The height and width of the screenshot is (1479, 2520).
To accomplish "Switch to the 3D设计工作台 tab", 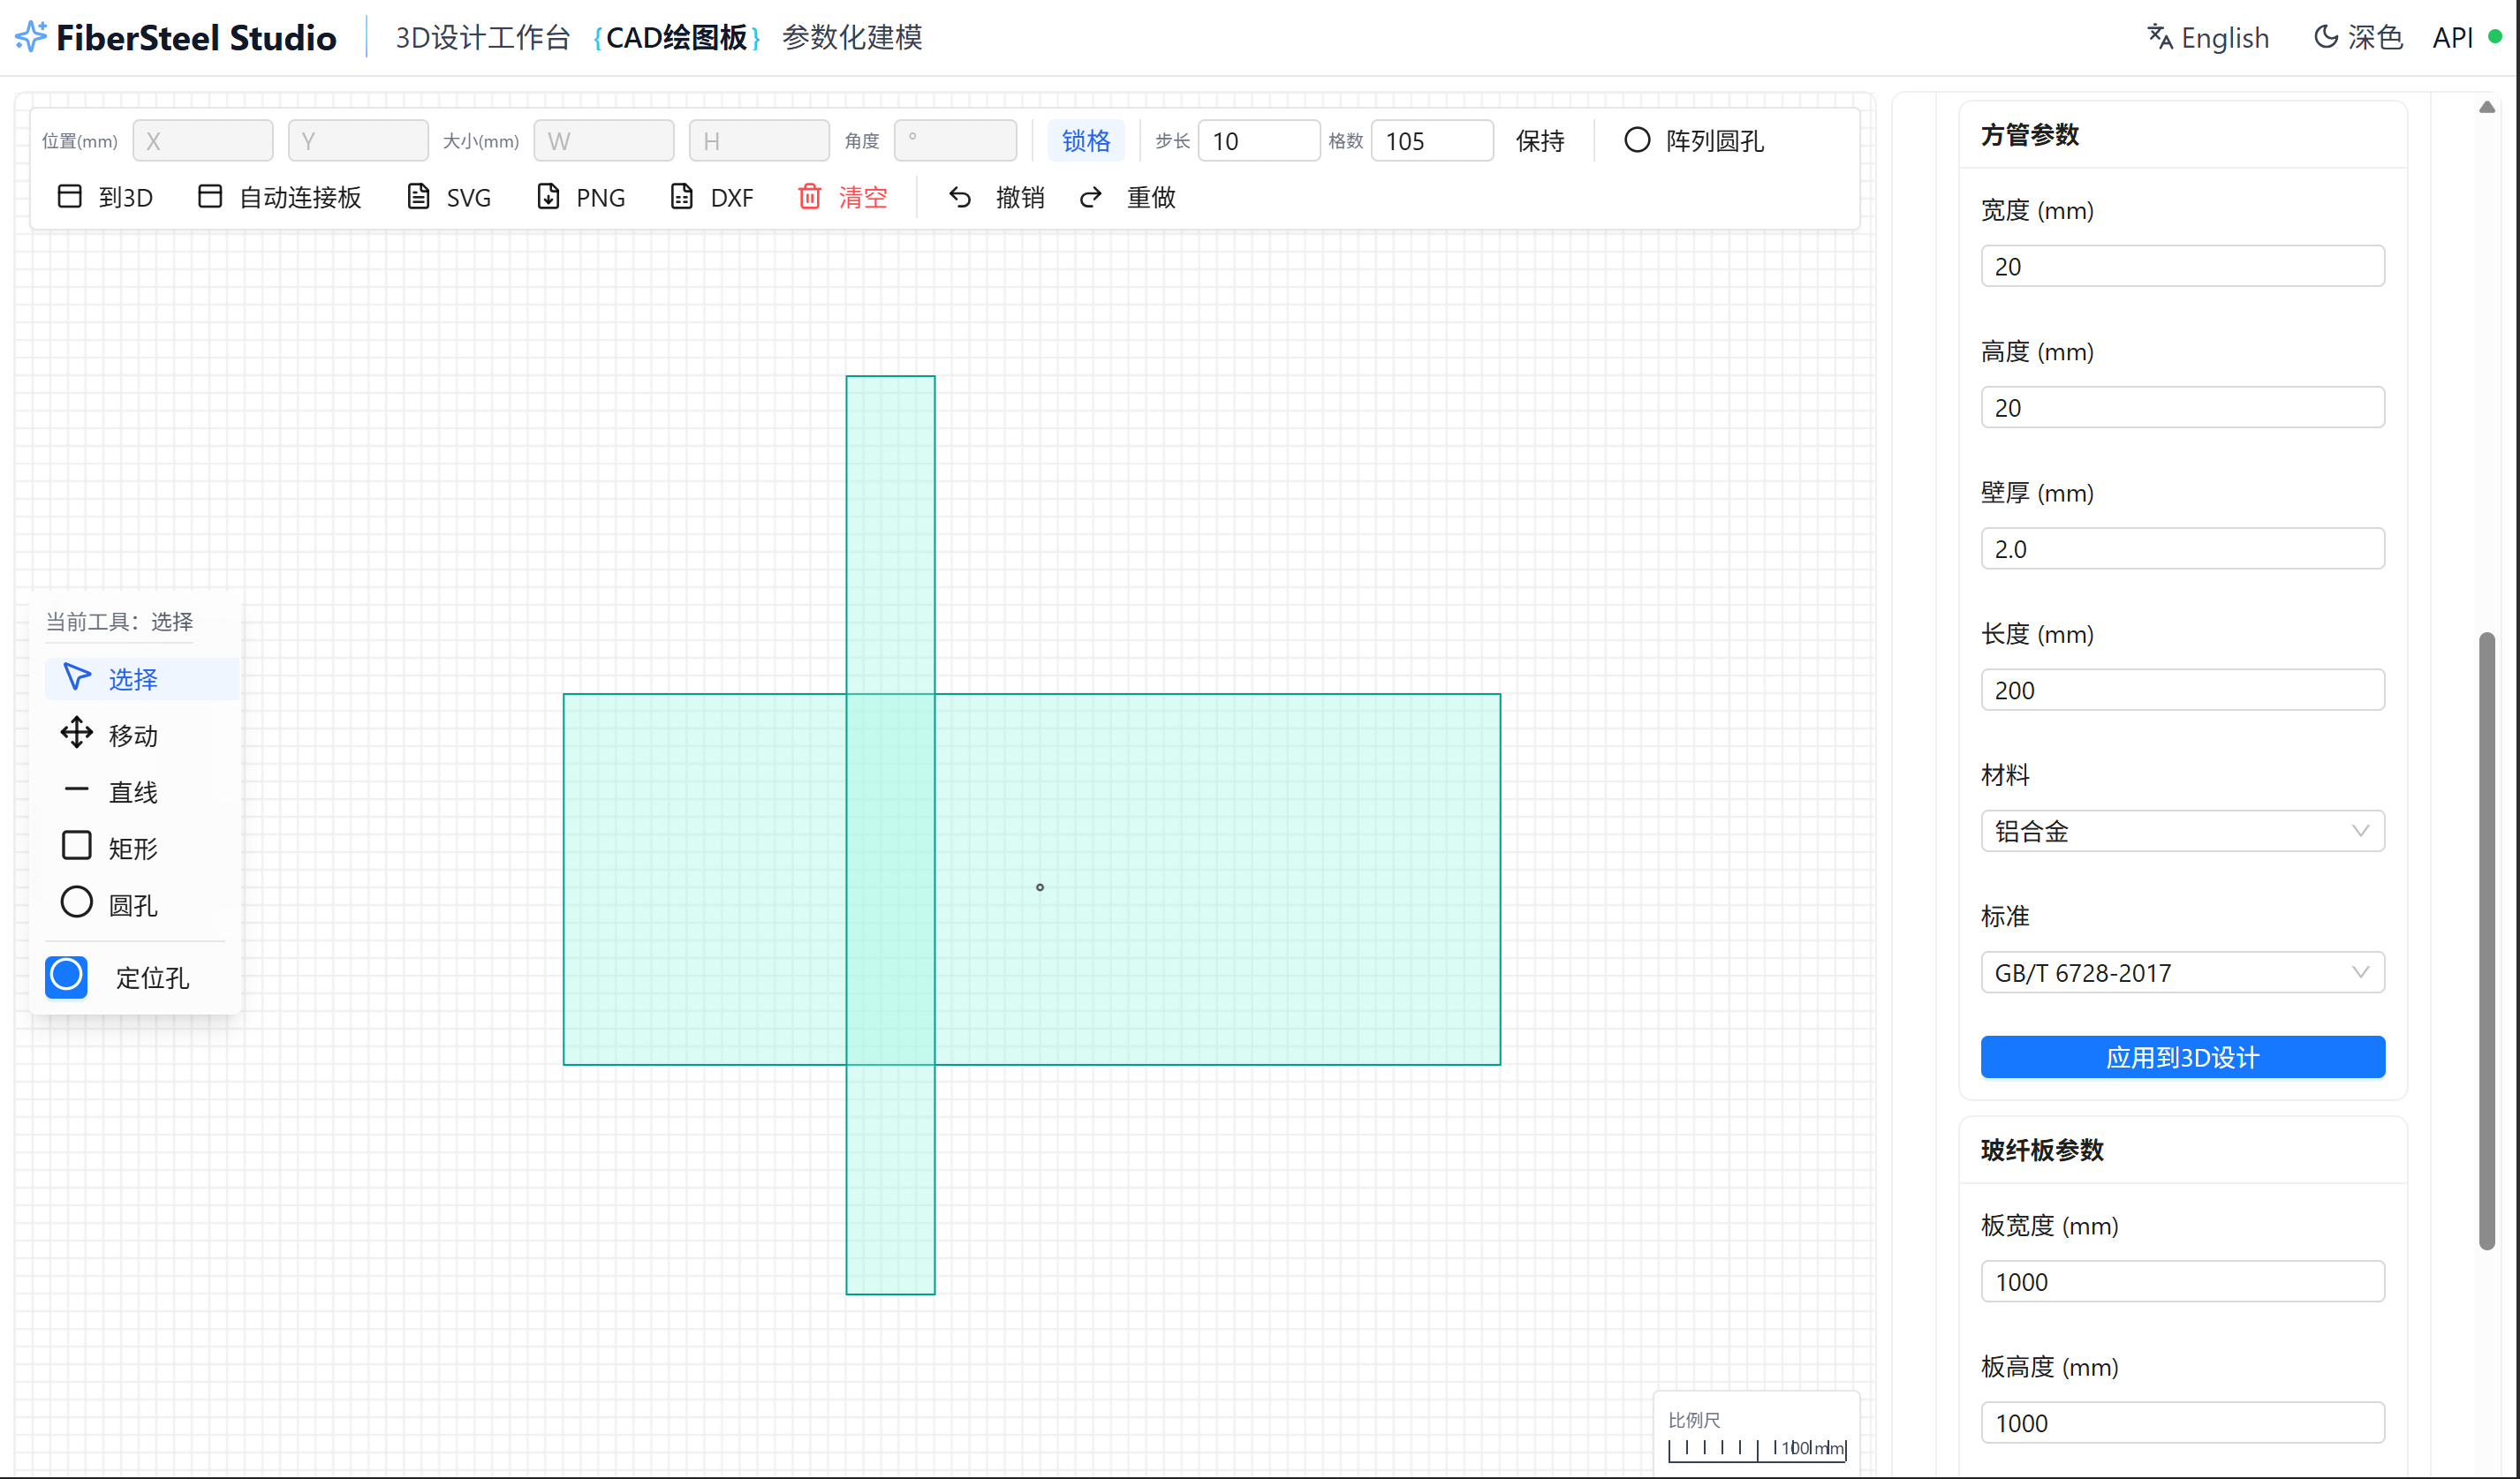I will (x=482, y=38).
